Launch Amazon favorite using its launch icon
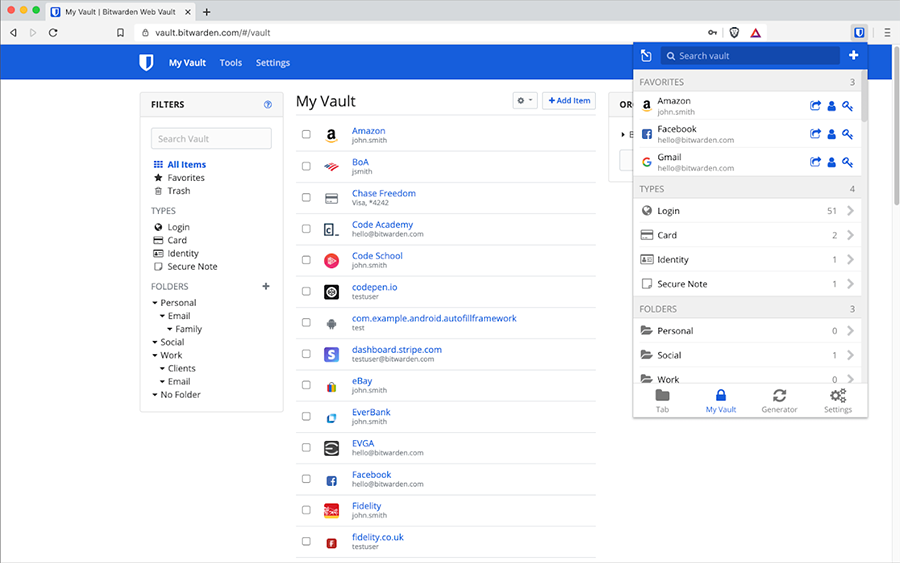Screen dimensions: 900x563 click(815, 106)
